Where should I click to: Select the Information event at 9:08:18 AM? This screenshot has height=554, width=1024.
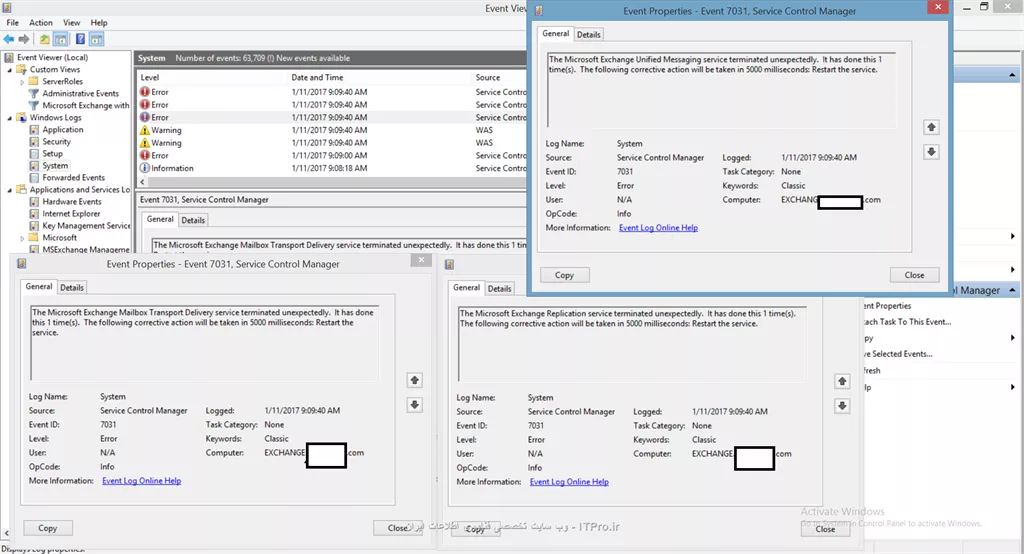tap(332, 168)
